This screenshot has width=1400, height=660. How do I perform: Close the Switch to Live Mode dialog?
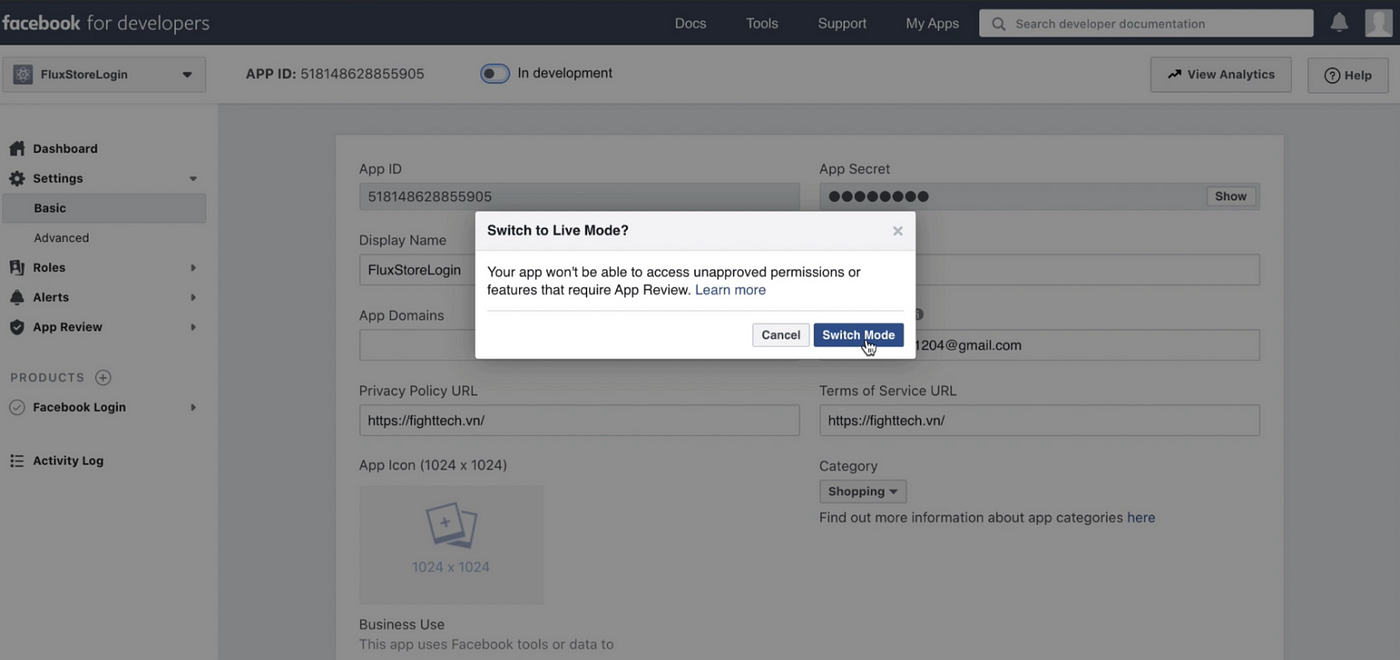coord(898,231)
